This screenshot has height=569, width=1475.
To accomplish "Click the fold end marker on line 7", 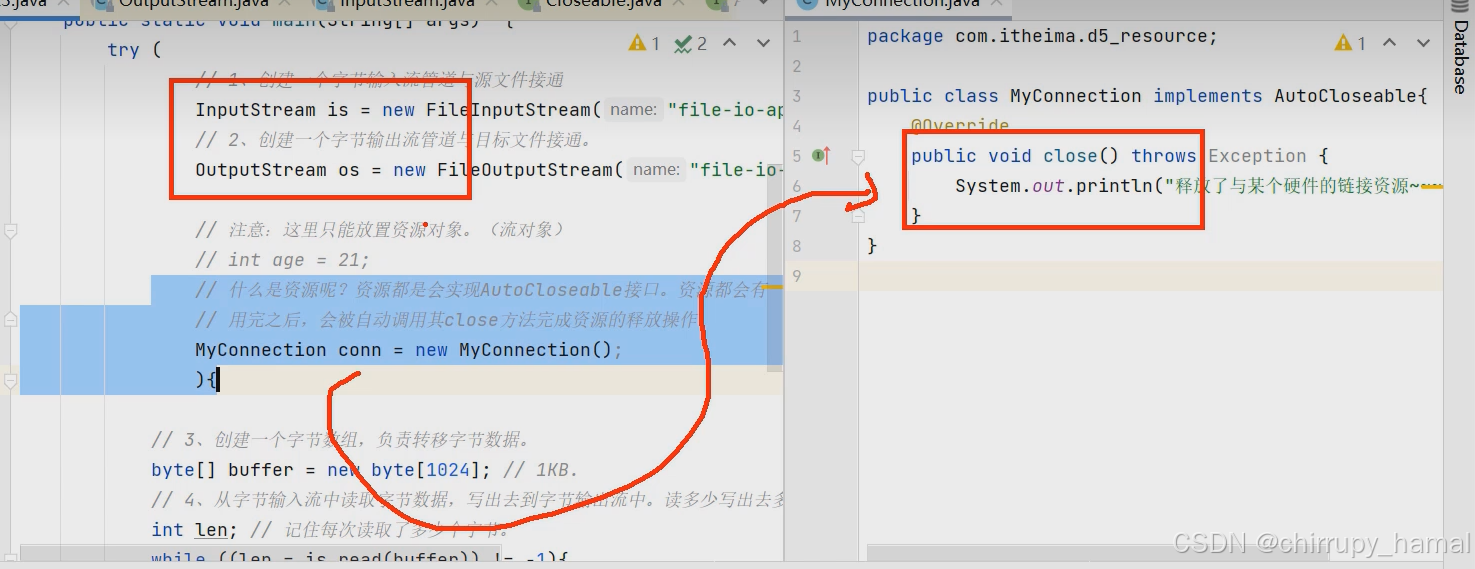I will pos(858,216).
